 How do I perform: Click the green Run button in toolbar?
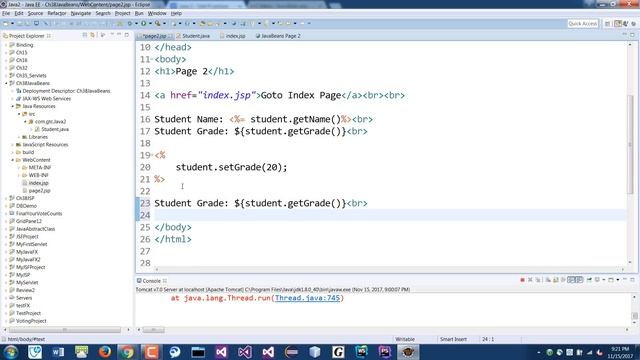tap(144, 24)
